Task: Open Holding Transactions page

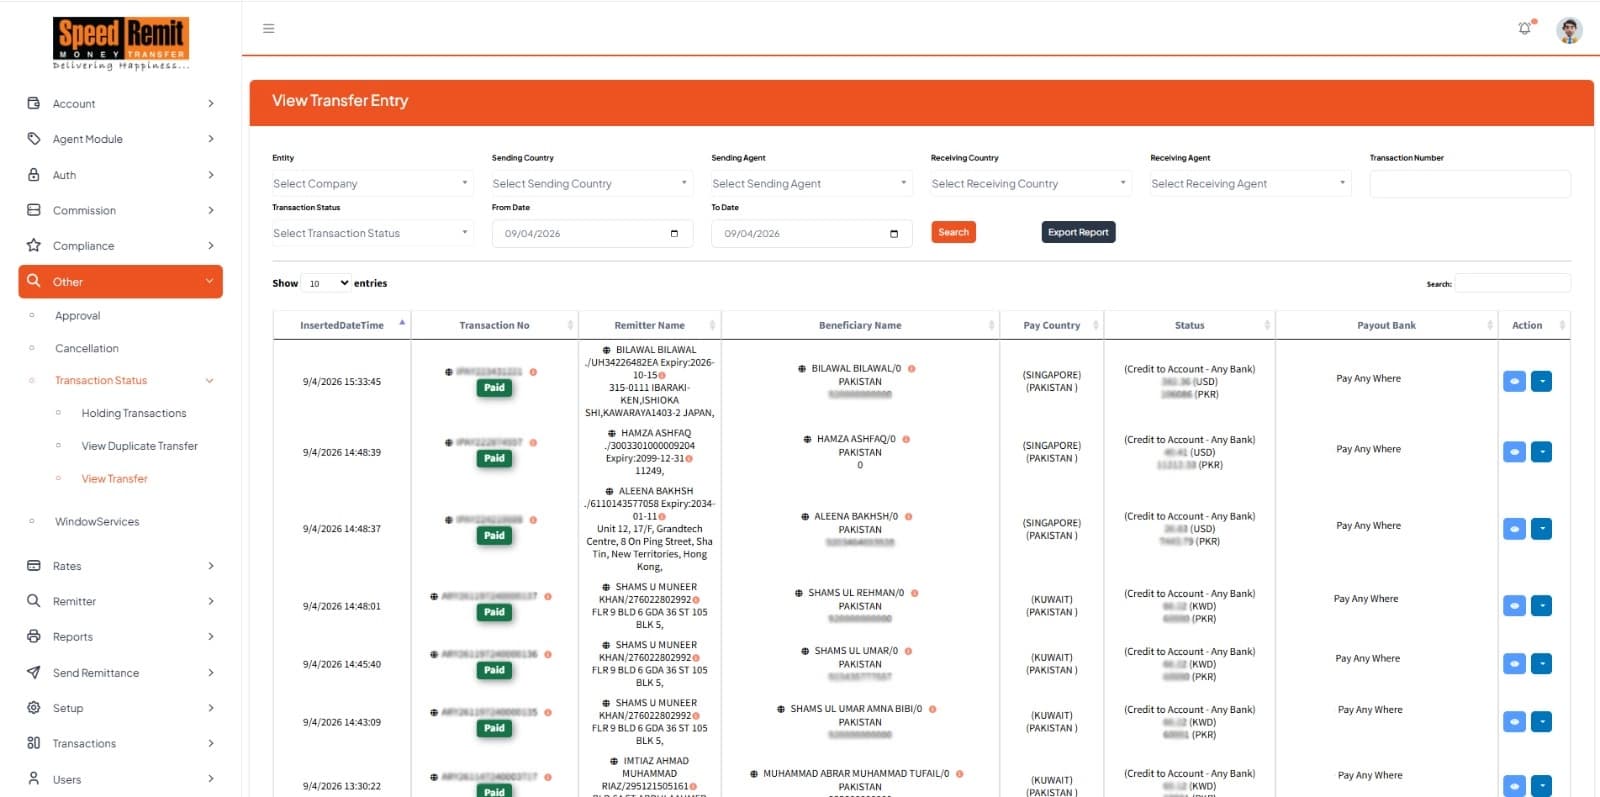Action: (x=134, y=413)
